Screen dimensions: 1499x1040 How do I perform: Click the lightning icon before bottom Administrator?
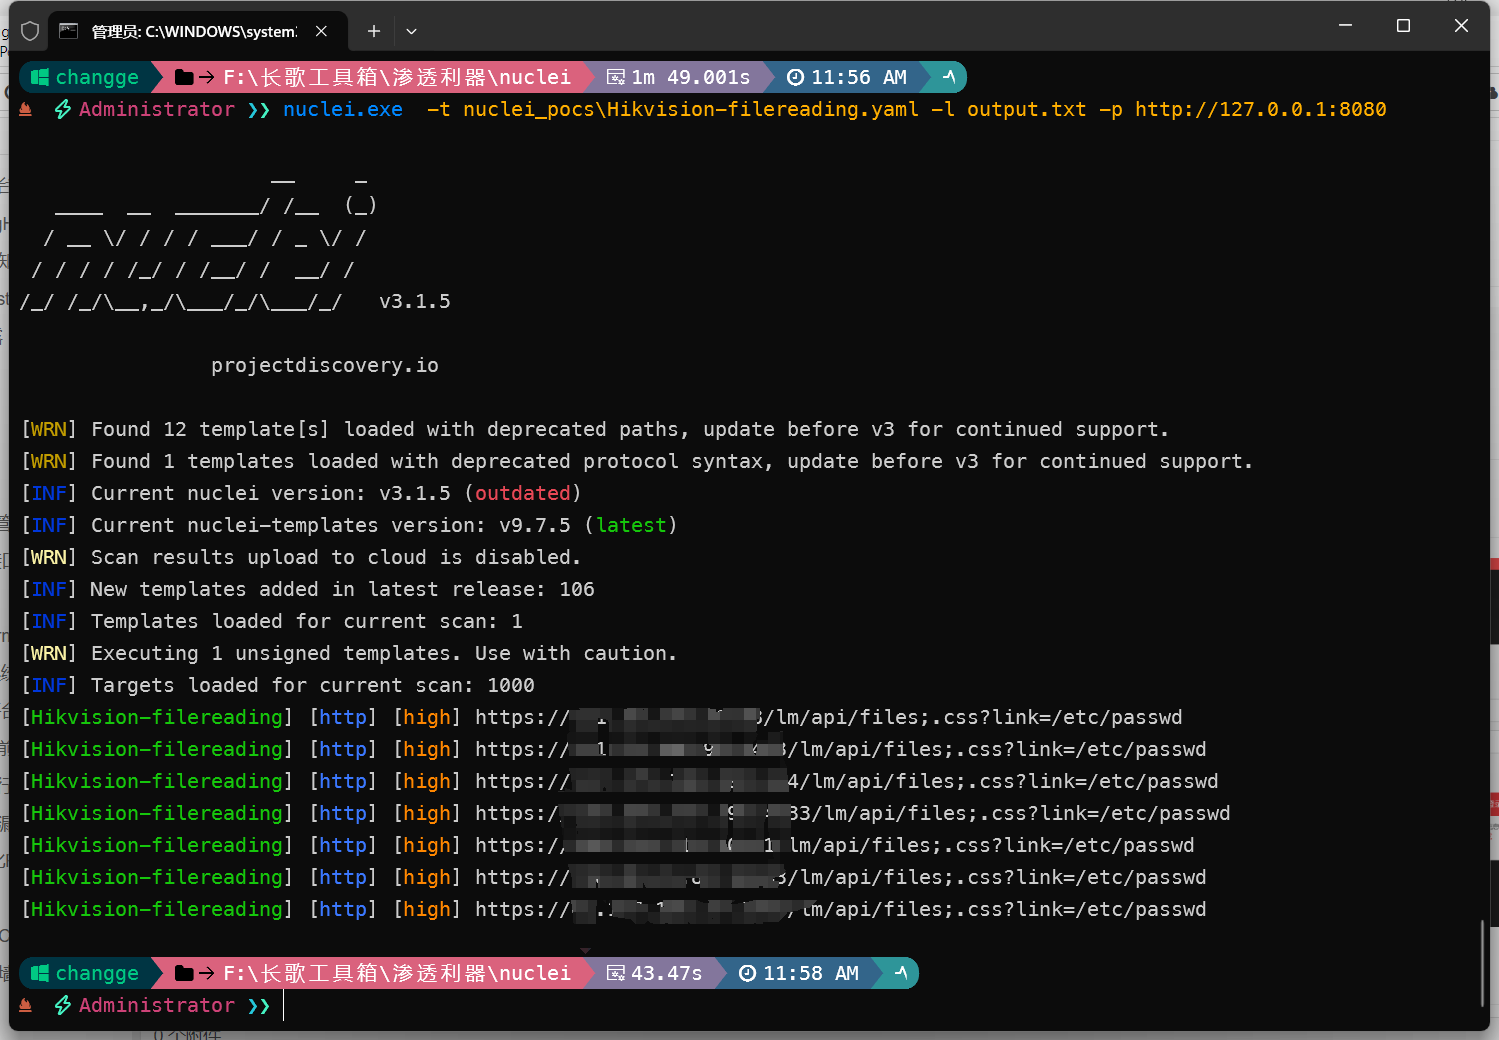pos(63,1005)
